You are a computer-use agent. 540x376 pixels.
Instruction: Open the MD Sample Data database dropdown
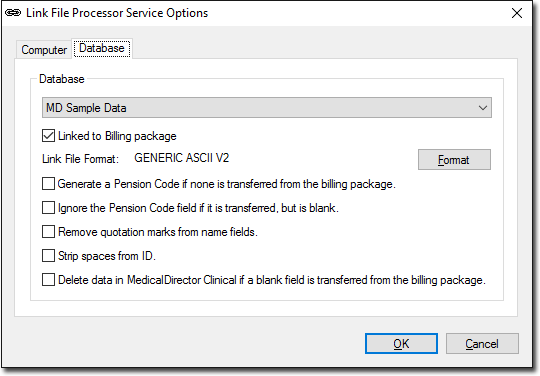[267, 108]
